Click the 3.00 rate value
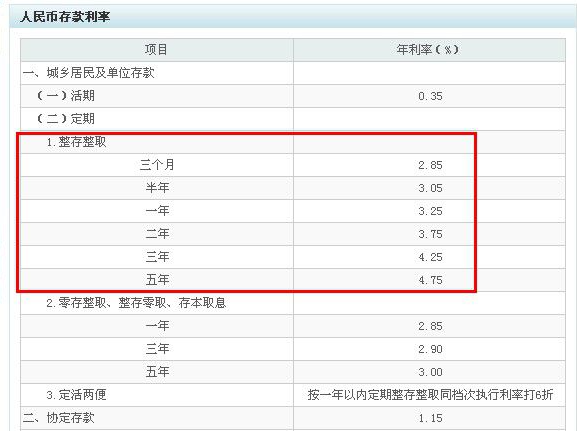 (x=430, y=372)
